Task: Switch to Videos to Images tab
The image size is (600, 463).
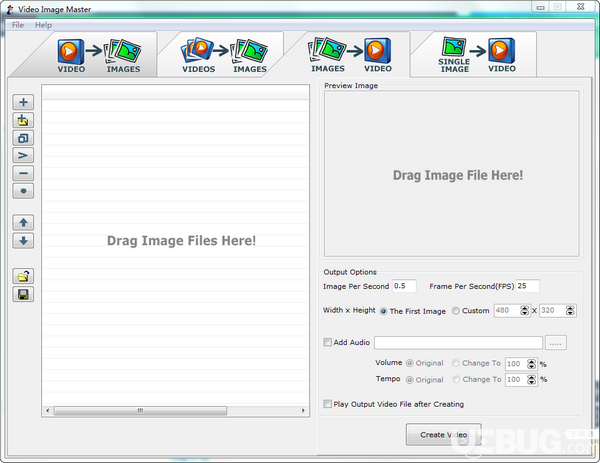Action: point(224,55)
